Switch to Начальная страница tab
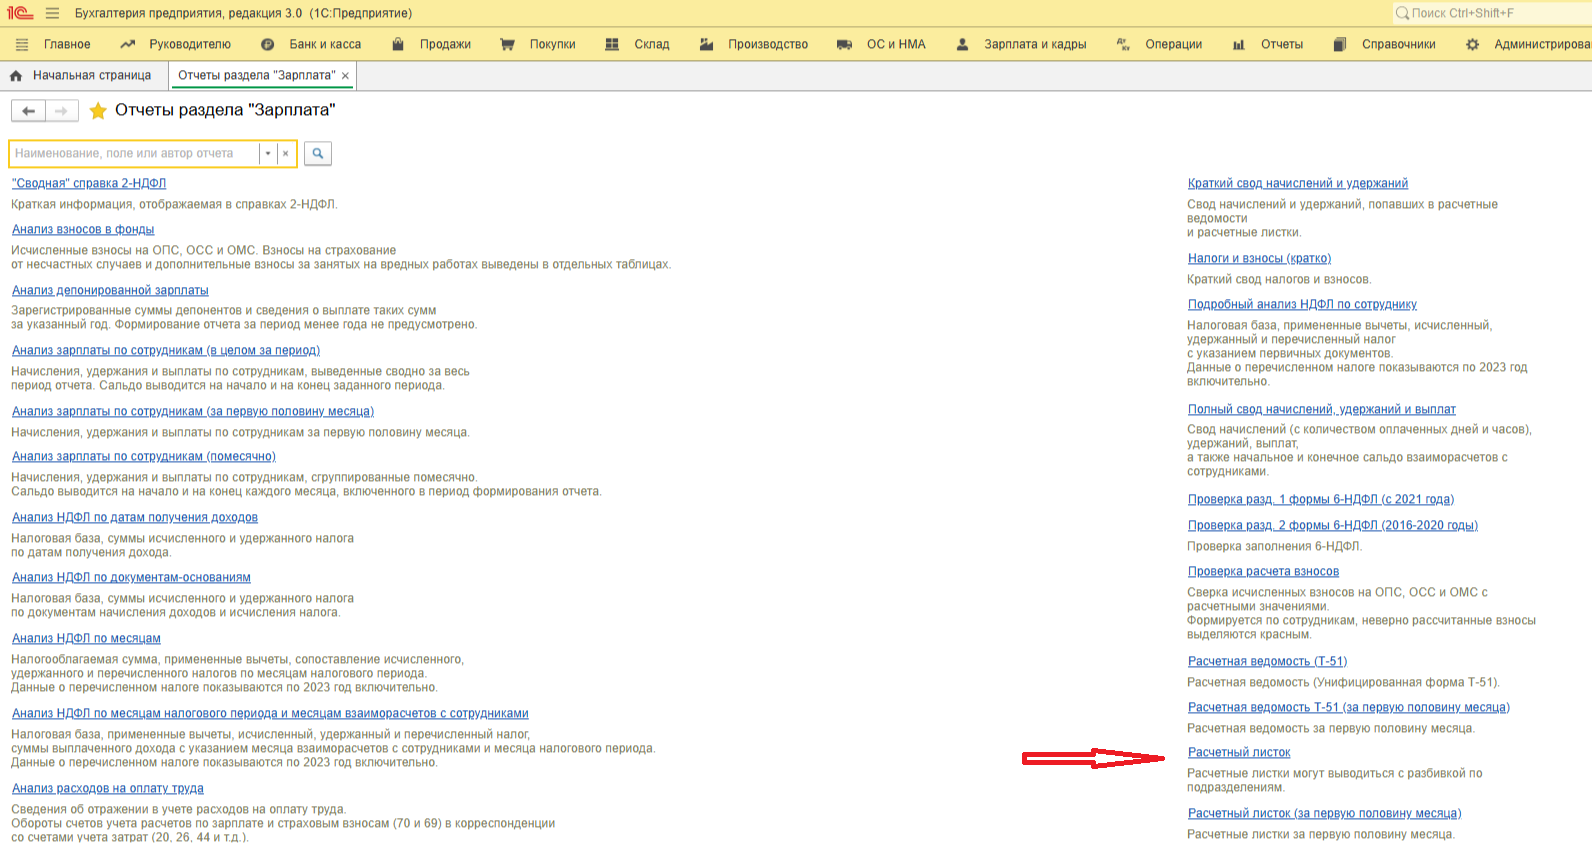 click(91, 76)
